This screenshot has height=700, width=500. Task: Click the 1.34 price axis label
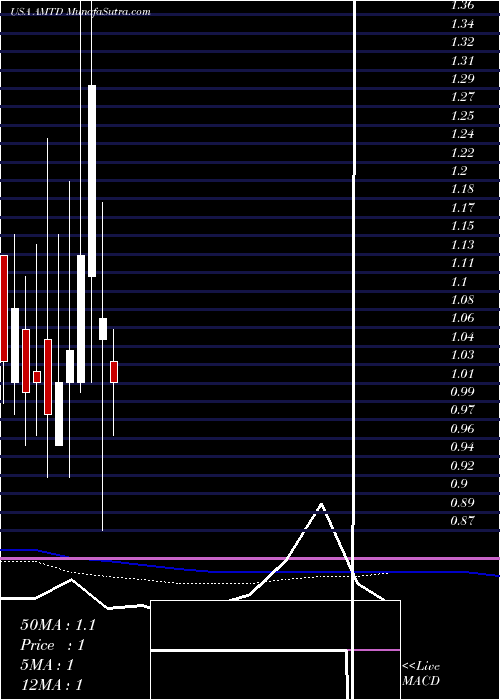click(x=462, y=24)
